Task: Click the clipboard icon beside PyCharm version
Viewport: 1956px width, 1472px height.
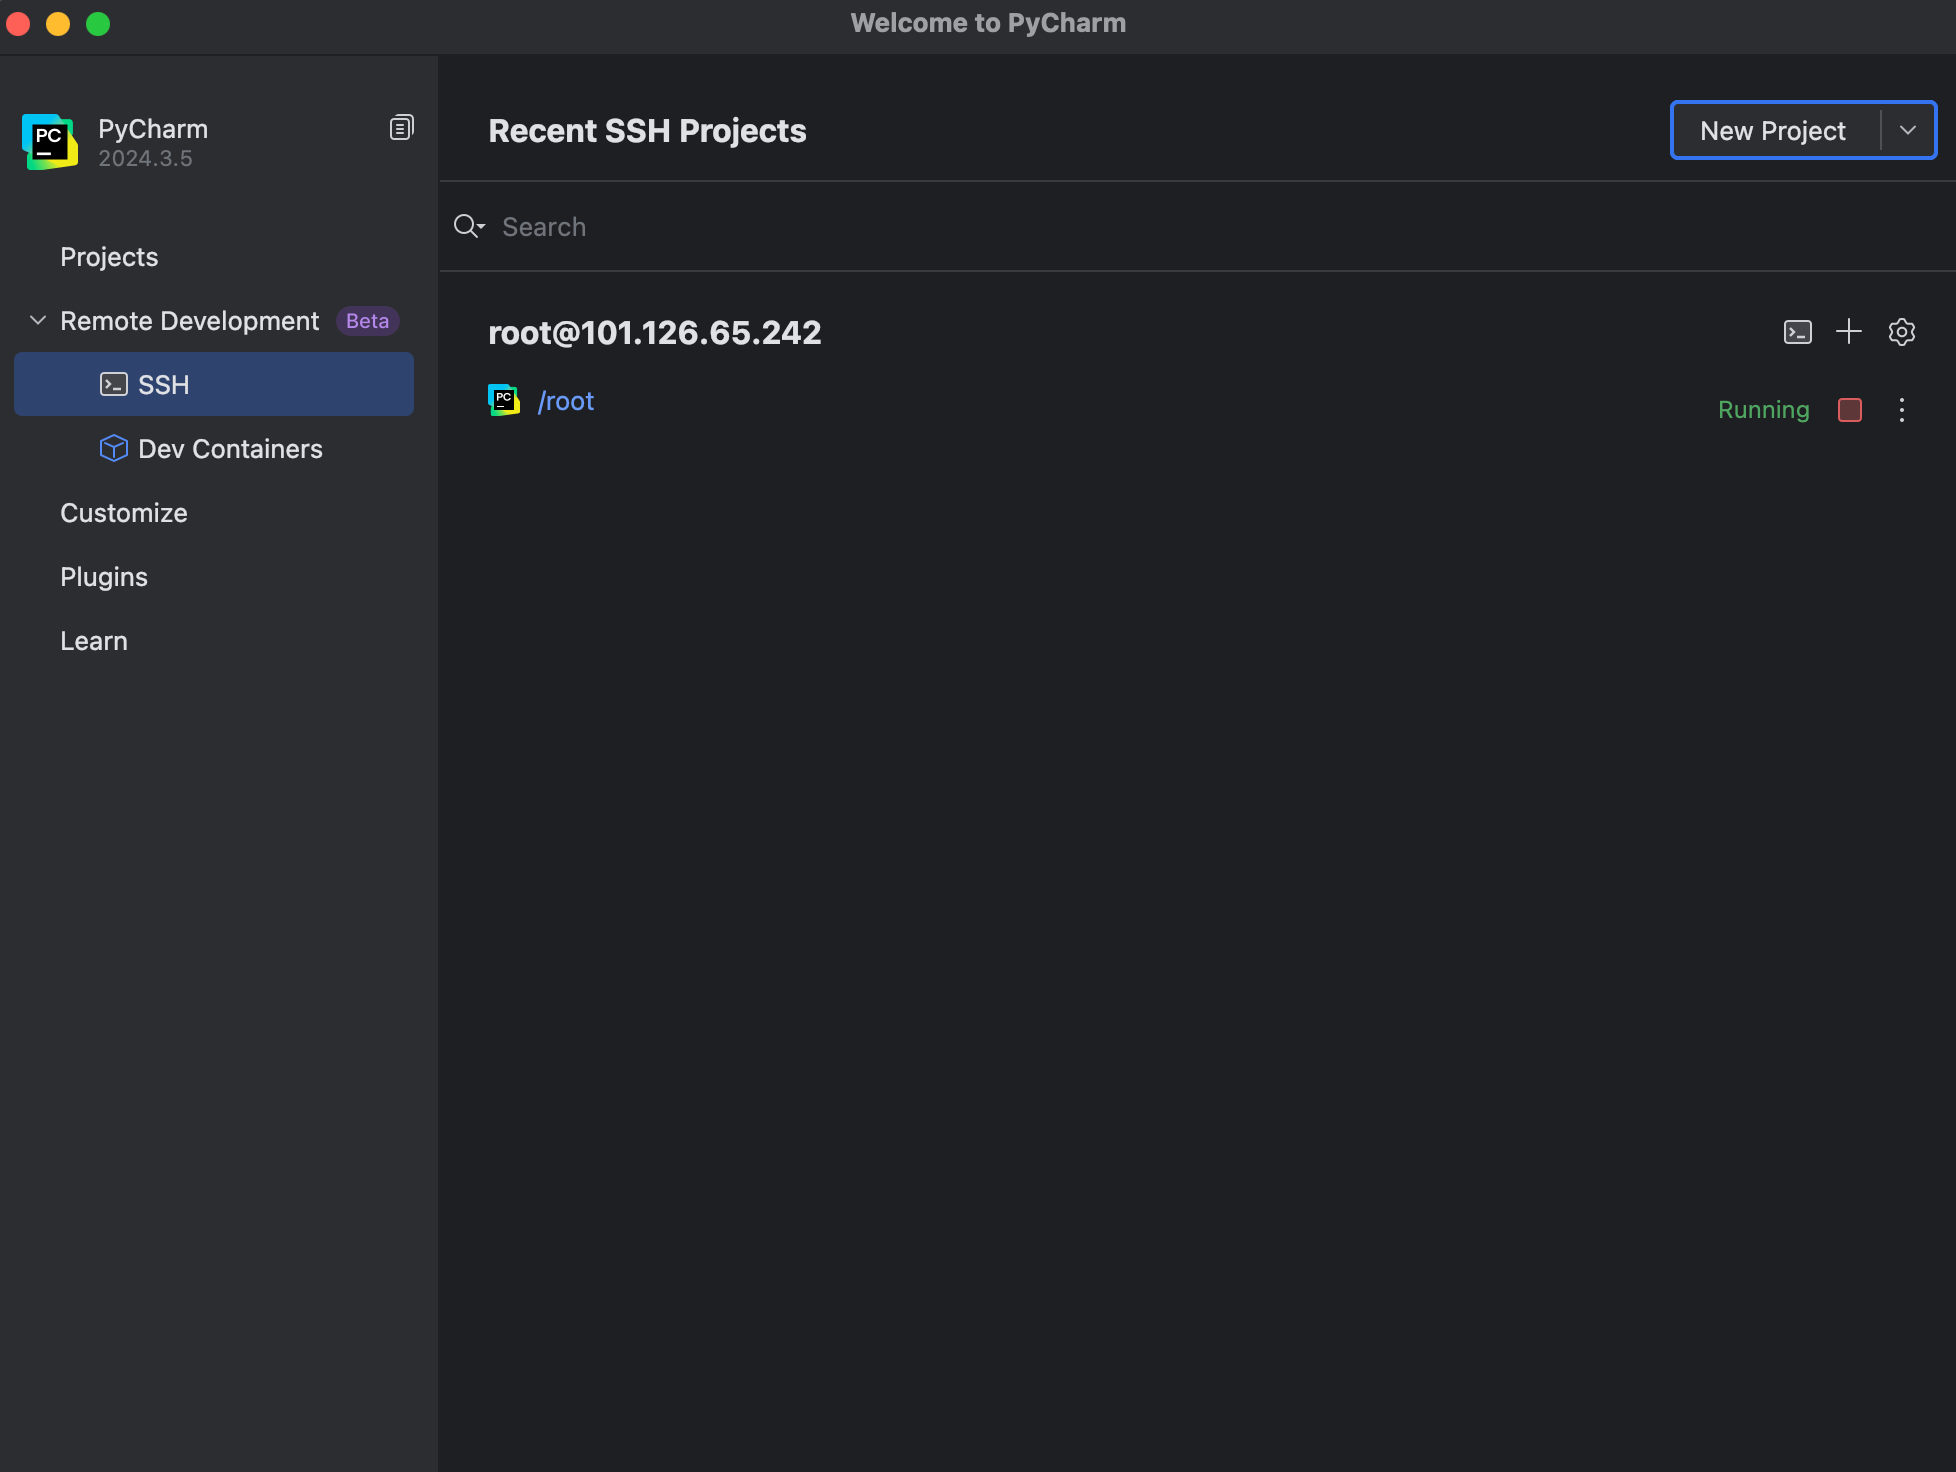Action: pos(401,128)
